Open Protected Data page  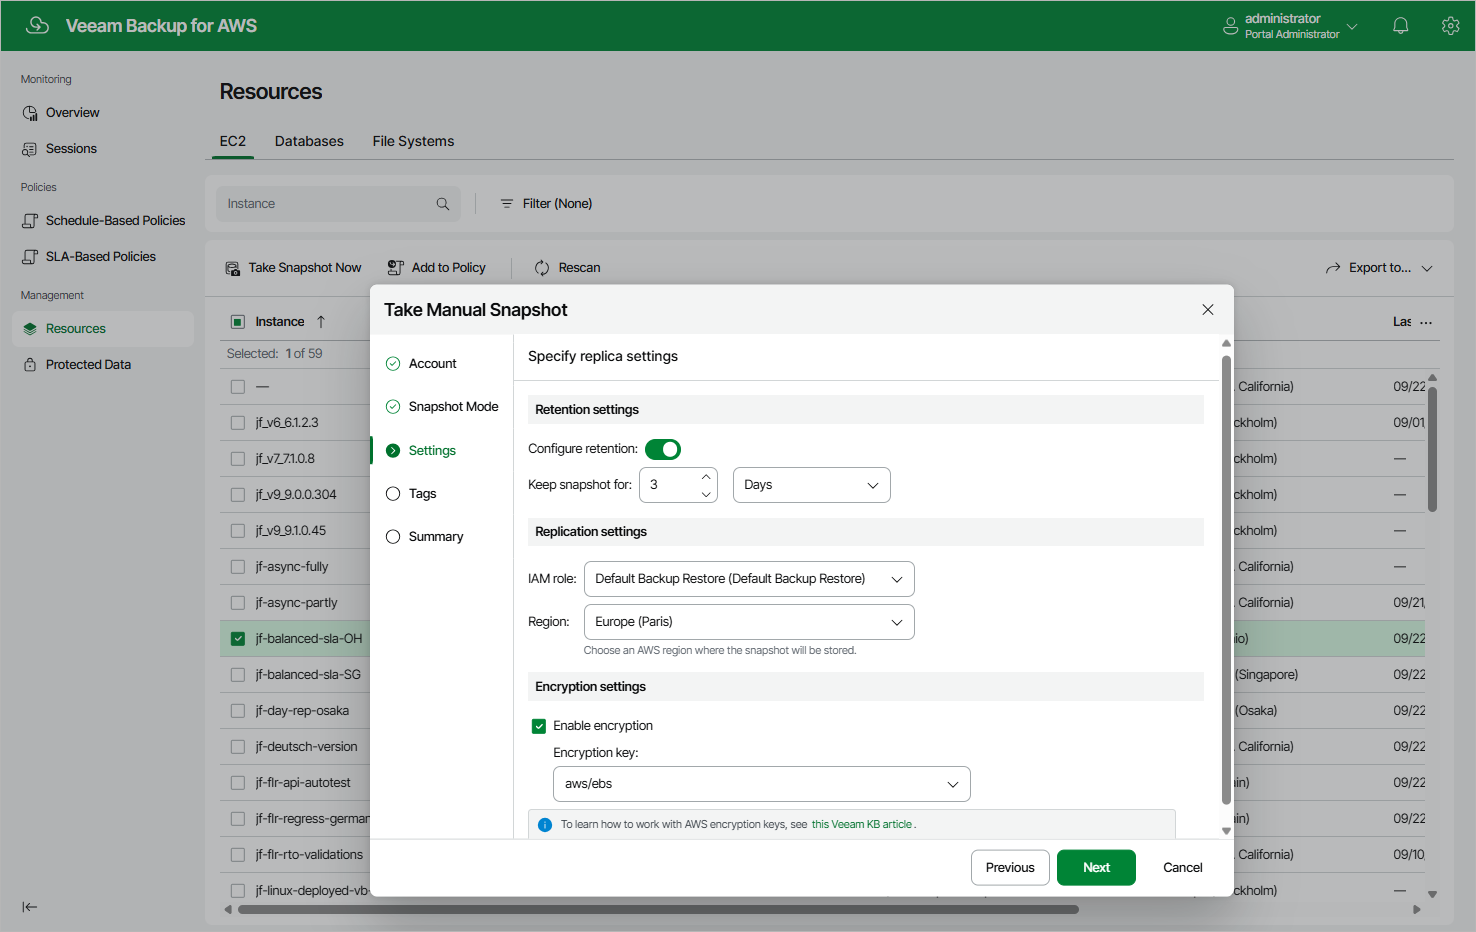88,365
